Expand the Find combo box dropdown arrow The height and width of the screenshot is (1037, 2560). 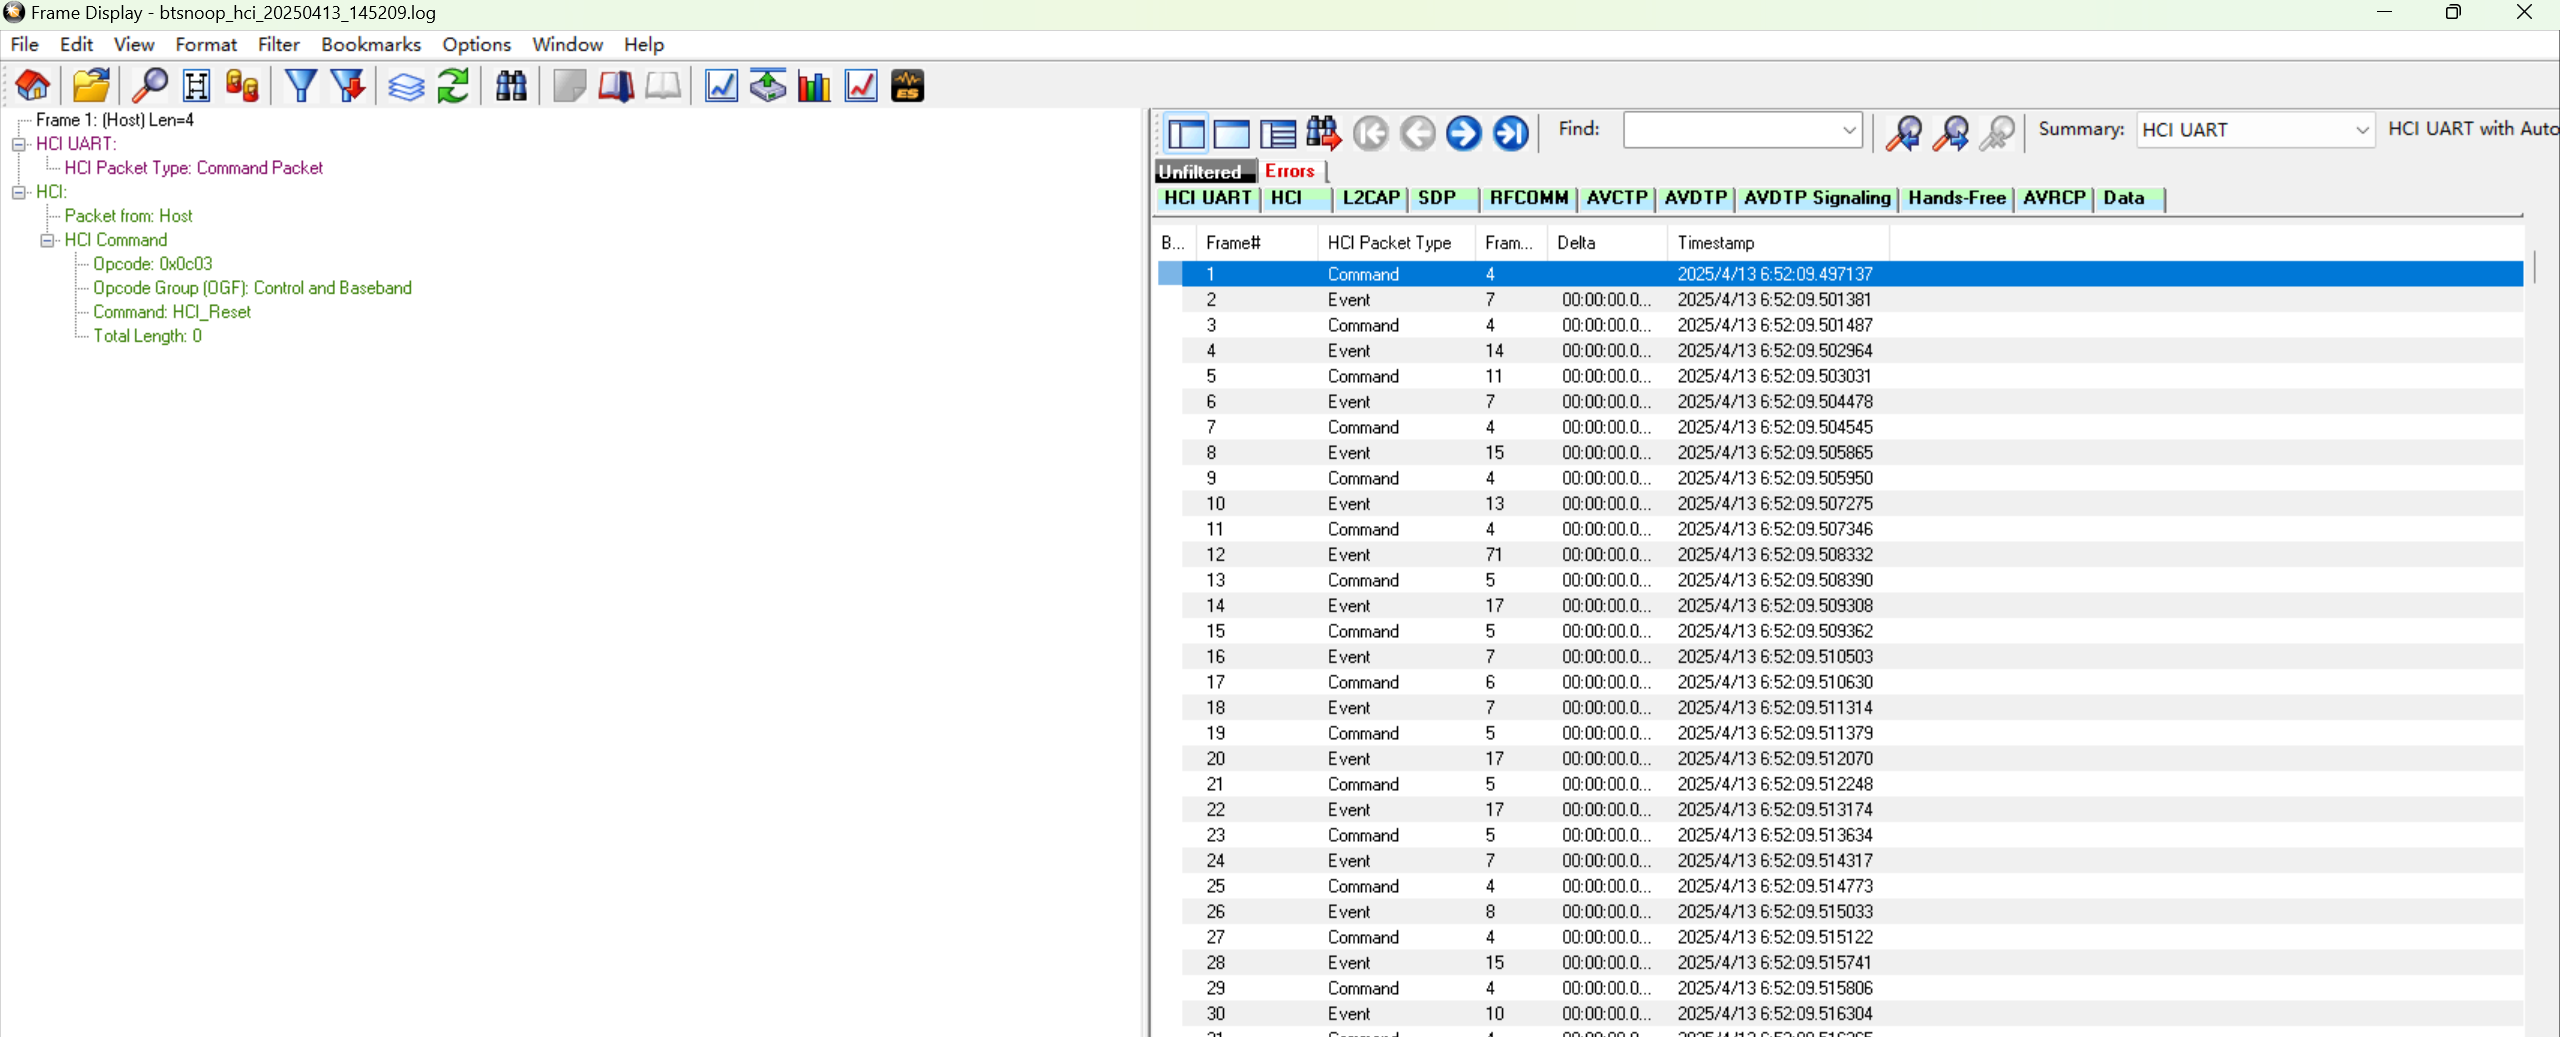[x=1849, y=130]
